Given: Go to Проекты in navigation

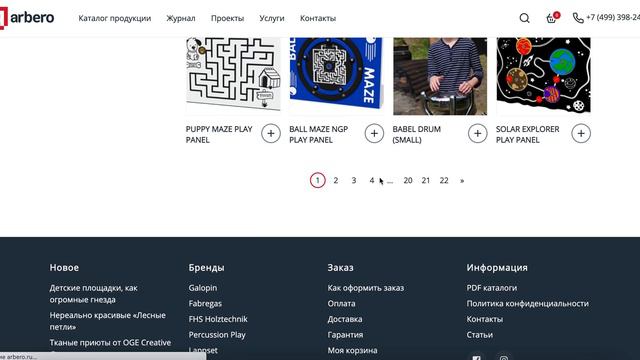Looking at the screenshot, I should coord(227,18).
